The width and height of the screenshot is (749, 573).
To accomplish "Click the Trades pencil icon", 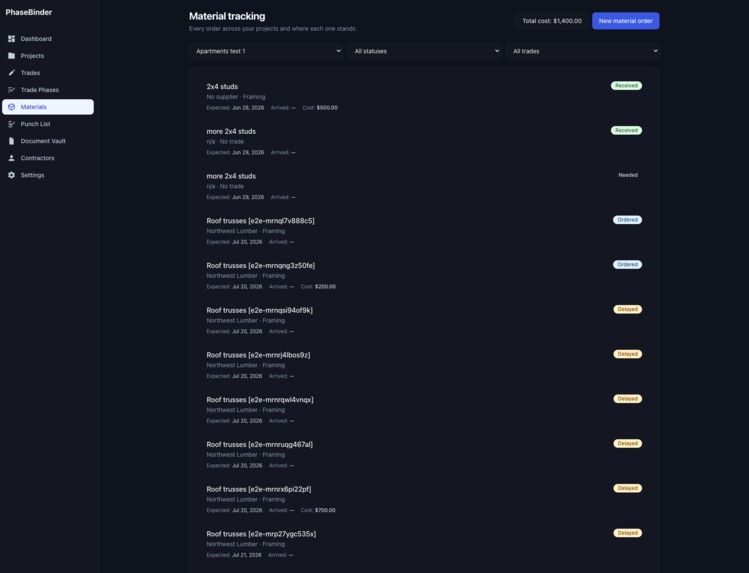I will (x=11, y=73).
